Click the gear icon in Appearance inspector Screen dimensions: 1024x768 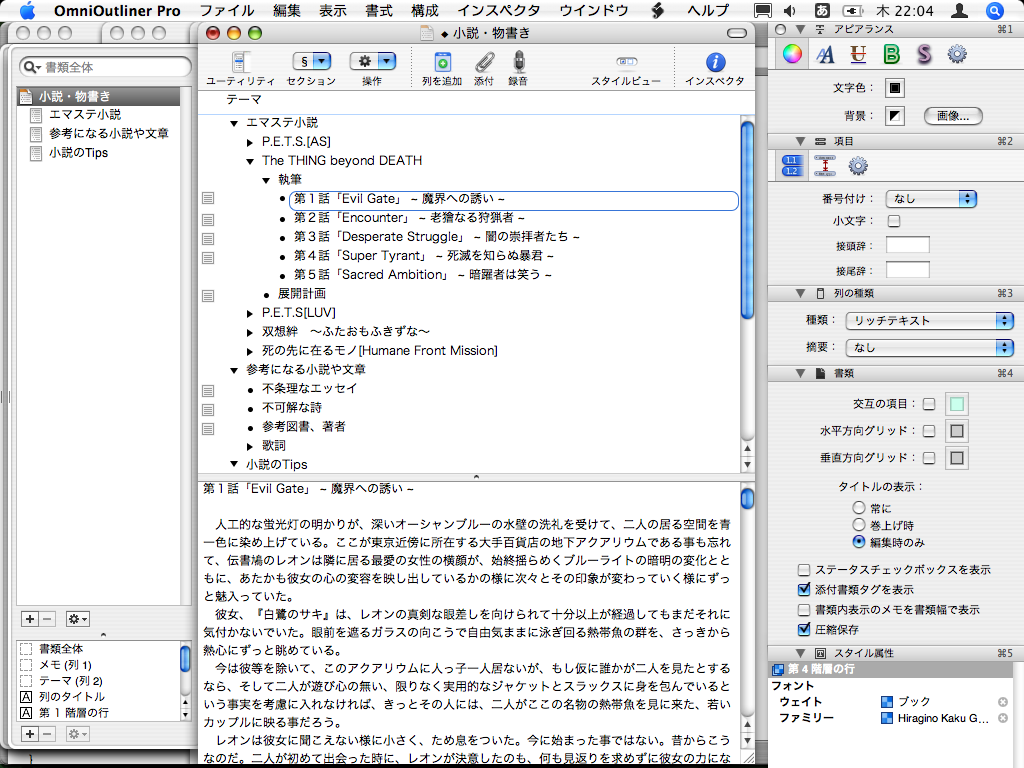click(x=957, y=54)
